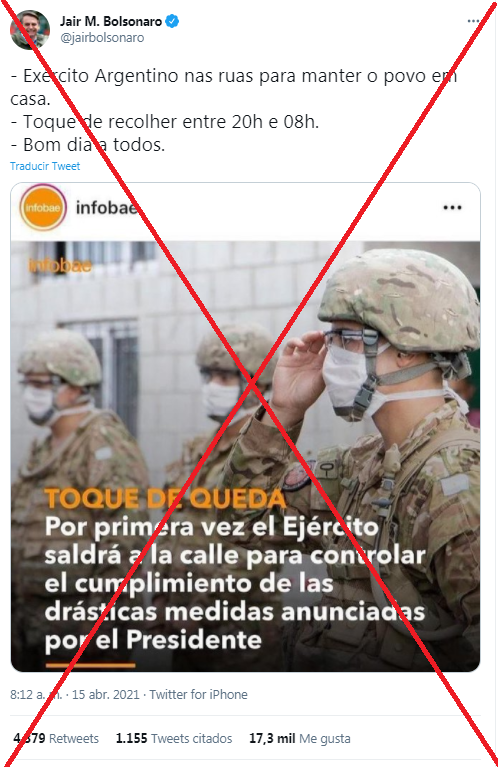Viewport: 498px width, 767px height.
Task: View the 17,3 mil Me gusta list
Action: pos(299,738)
